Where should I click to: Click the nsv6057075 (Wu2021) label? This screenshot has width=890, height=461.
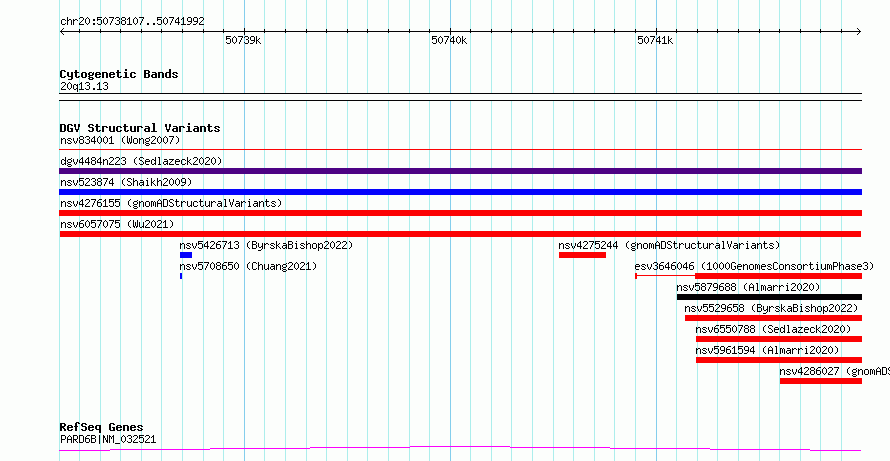[x=117, y=224]
